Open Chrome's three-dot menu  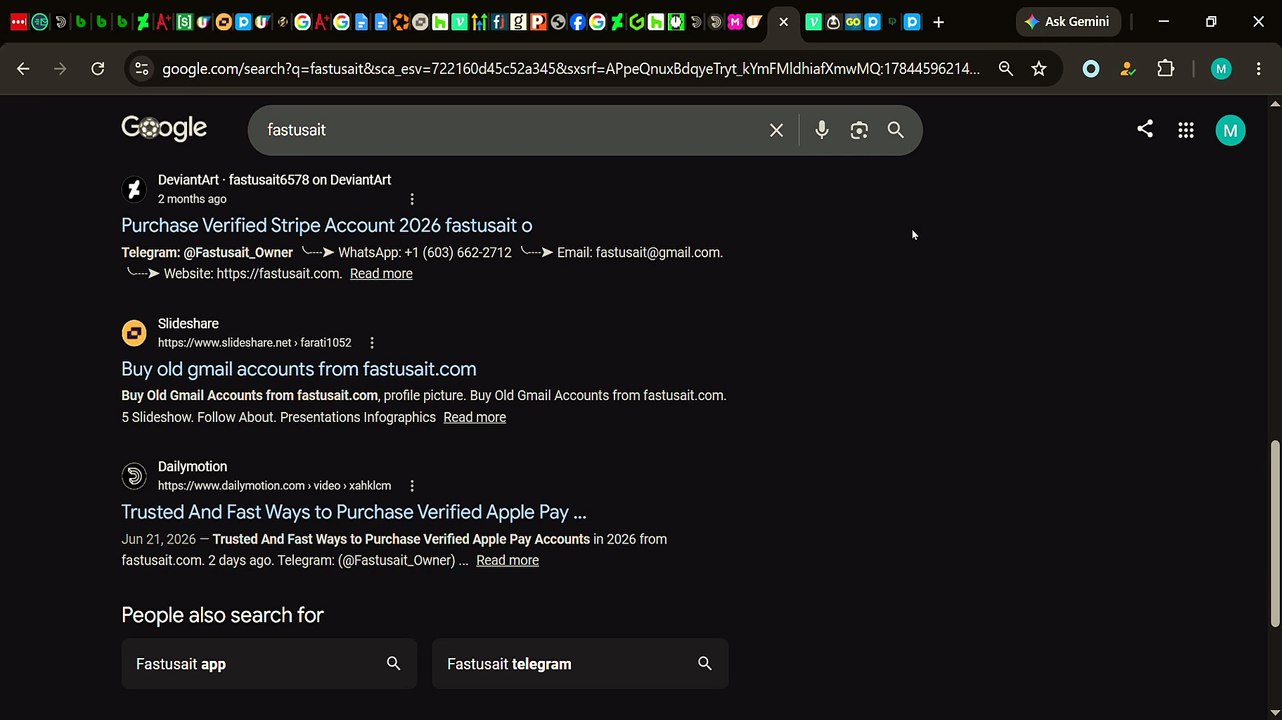[x=1258, y=69]
